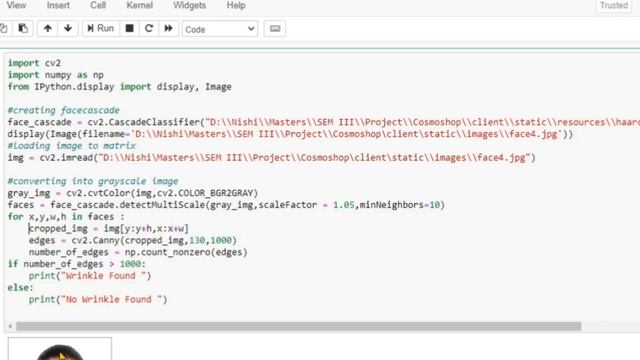Image resolution: width=640 pixels, height=360 pixels.
Task: Click on 'import cv2' line
Action: pyautogui.click(x=34, y=63)
